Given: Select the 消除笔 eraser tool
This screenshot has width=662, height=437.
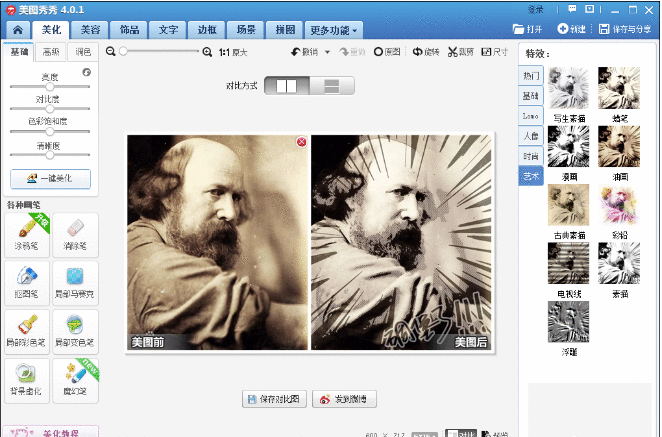Looking at the screenshot, I should coord(76,235).
